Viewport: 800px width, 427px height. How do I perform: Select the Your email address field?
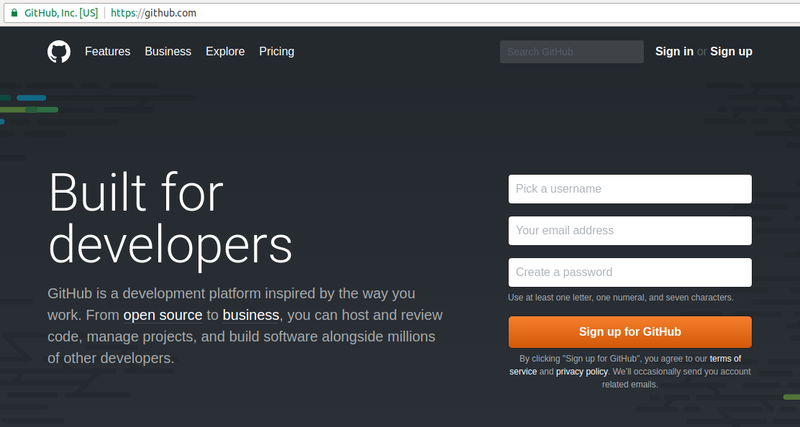coord(630,231)
